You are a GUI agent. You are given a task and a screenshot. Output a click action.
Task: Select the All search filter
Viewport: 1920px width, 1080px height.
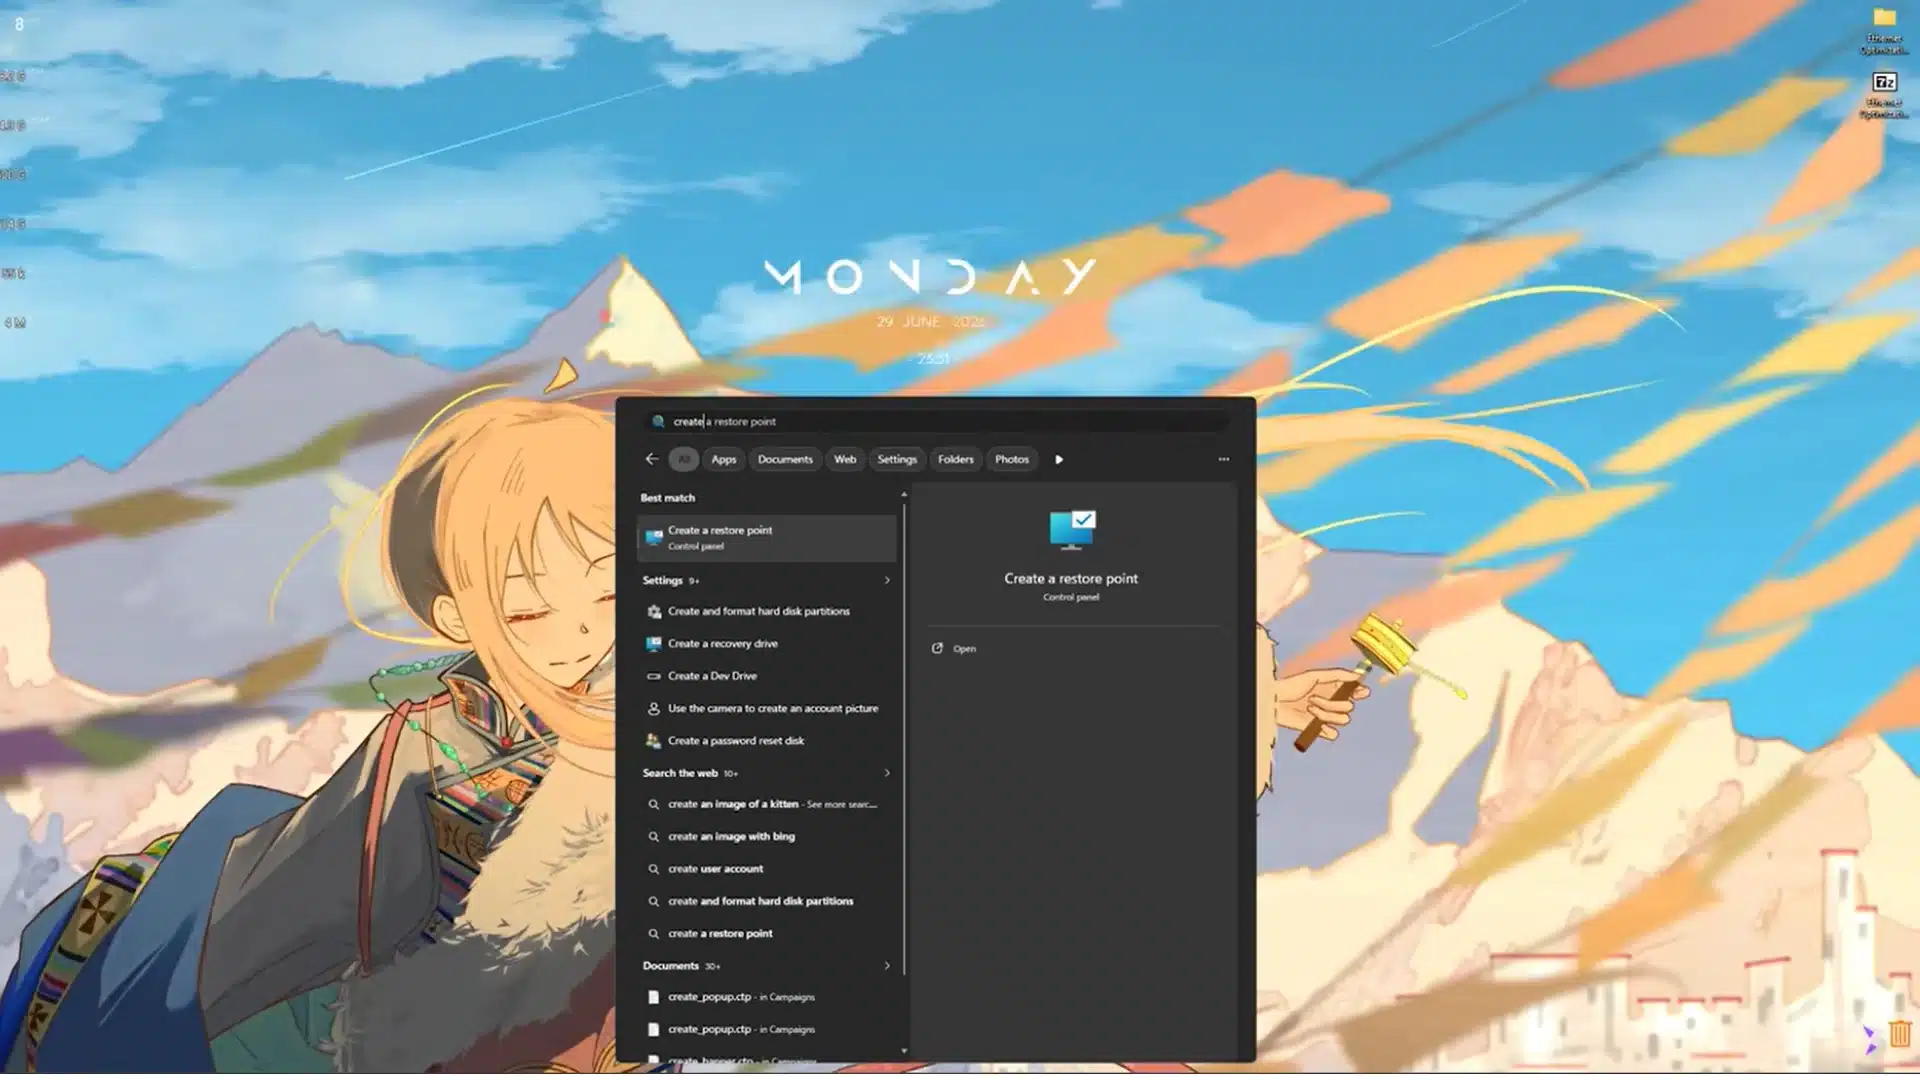(684, 459)
